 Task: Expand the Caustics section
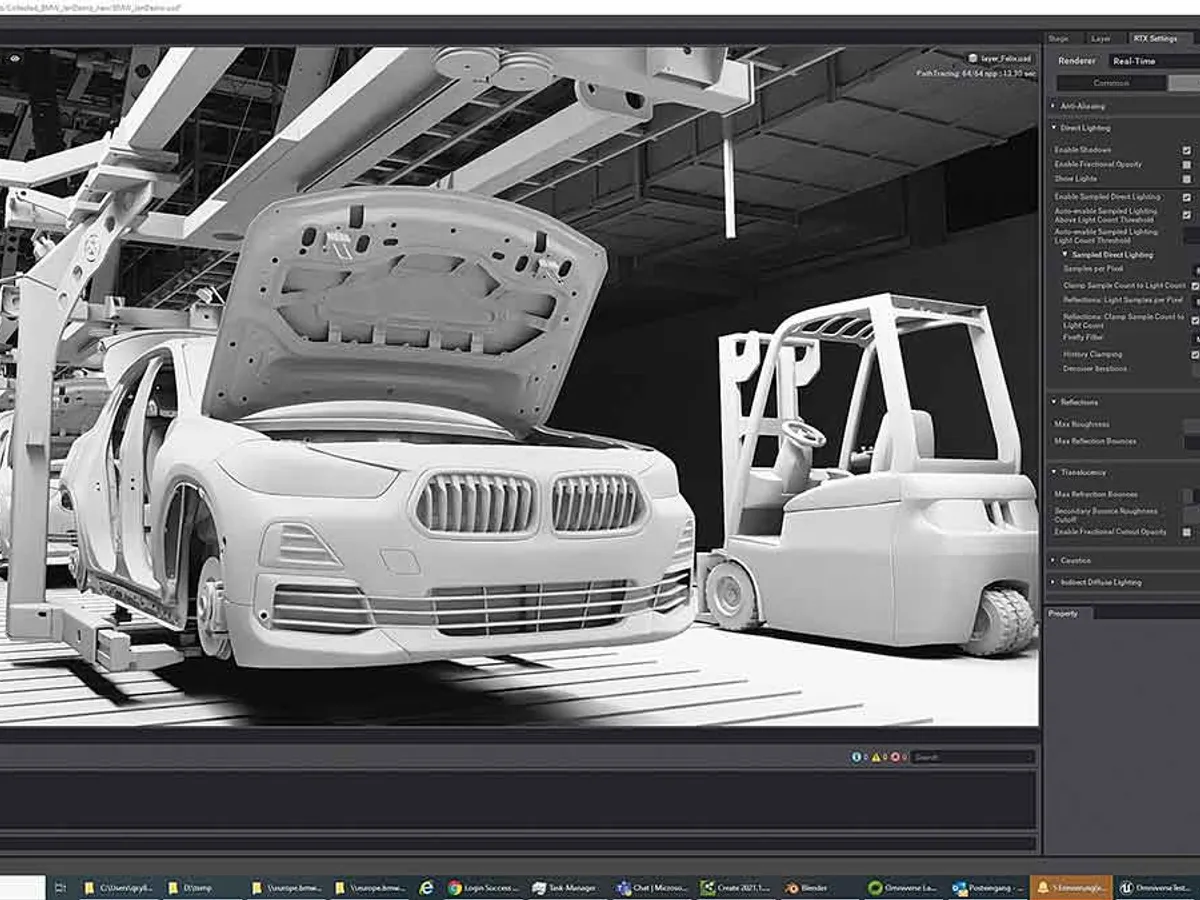[x=1075, y=561]
